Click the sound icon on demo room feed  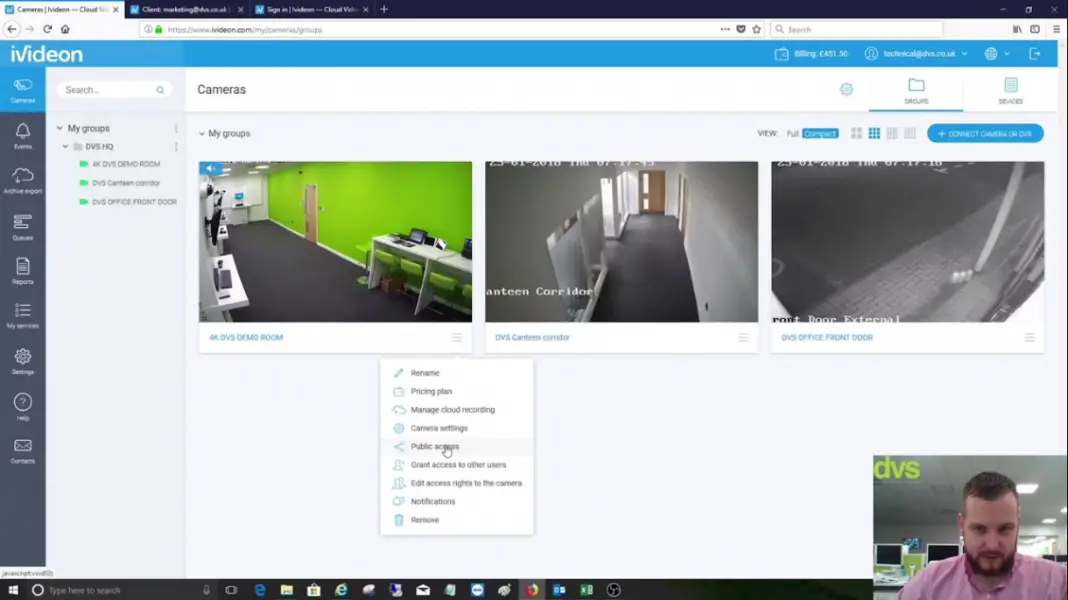click(x=210, y=168)
